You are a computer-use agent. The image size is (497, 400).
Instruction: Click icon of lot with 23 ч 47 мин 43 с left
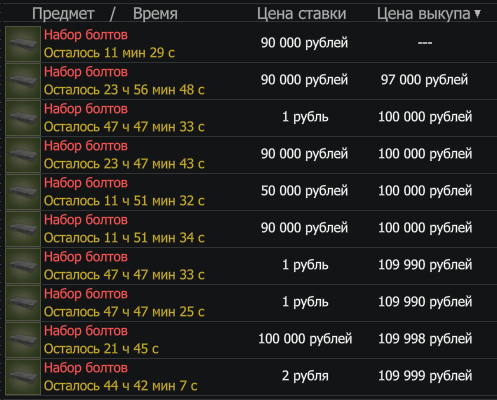[x=23, y=155]
